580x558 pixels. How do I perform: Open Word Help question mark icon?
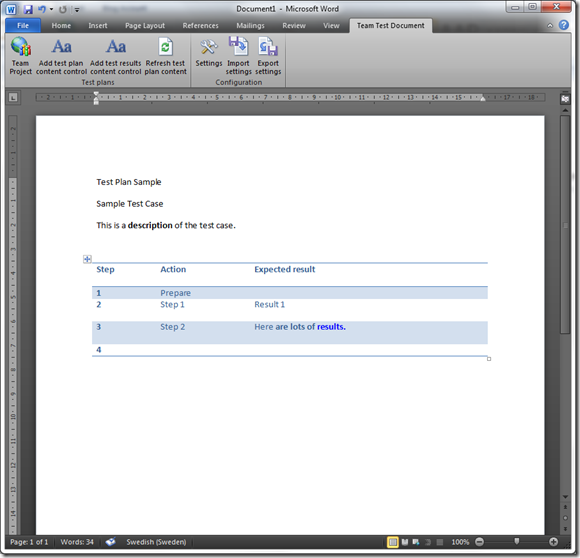563,25
